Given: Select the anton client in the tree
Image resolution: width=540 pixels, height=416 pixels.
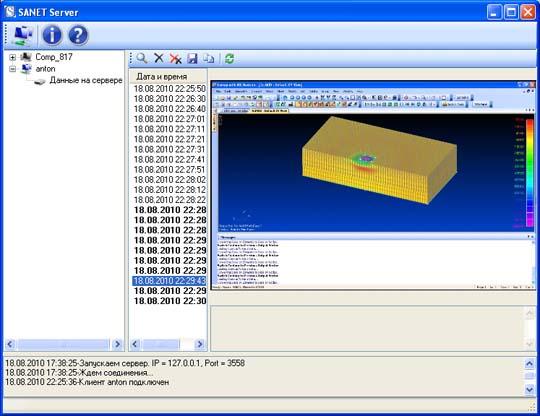Looking at the screenshot, I should click(x=45, y=69).
